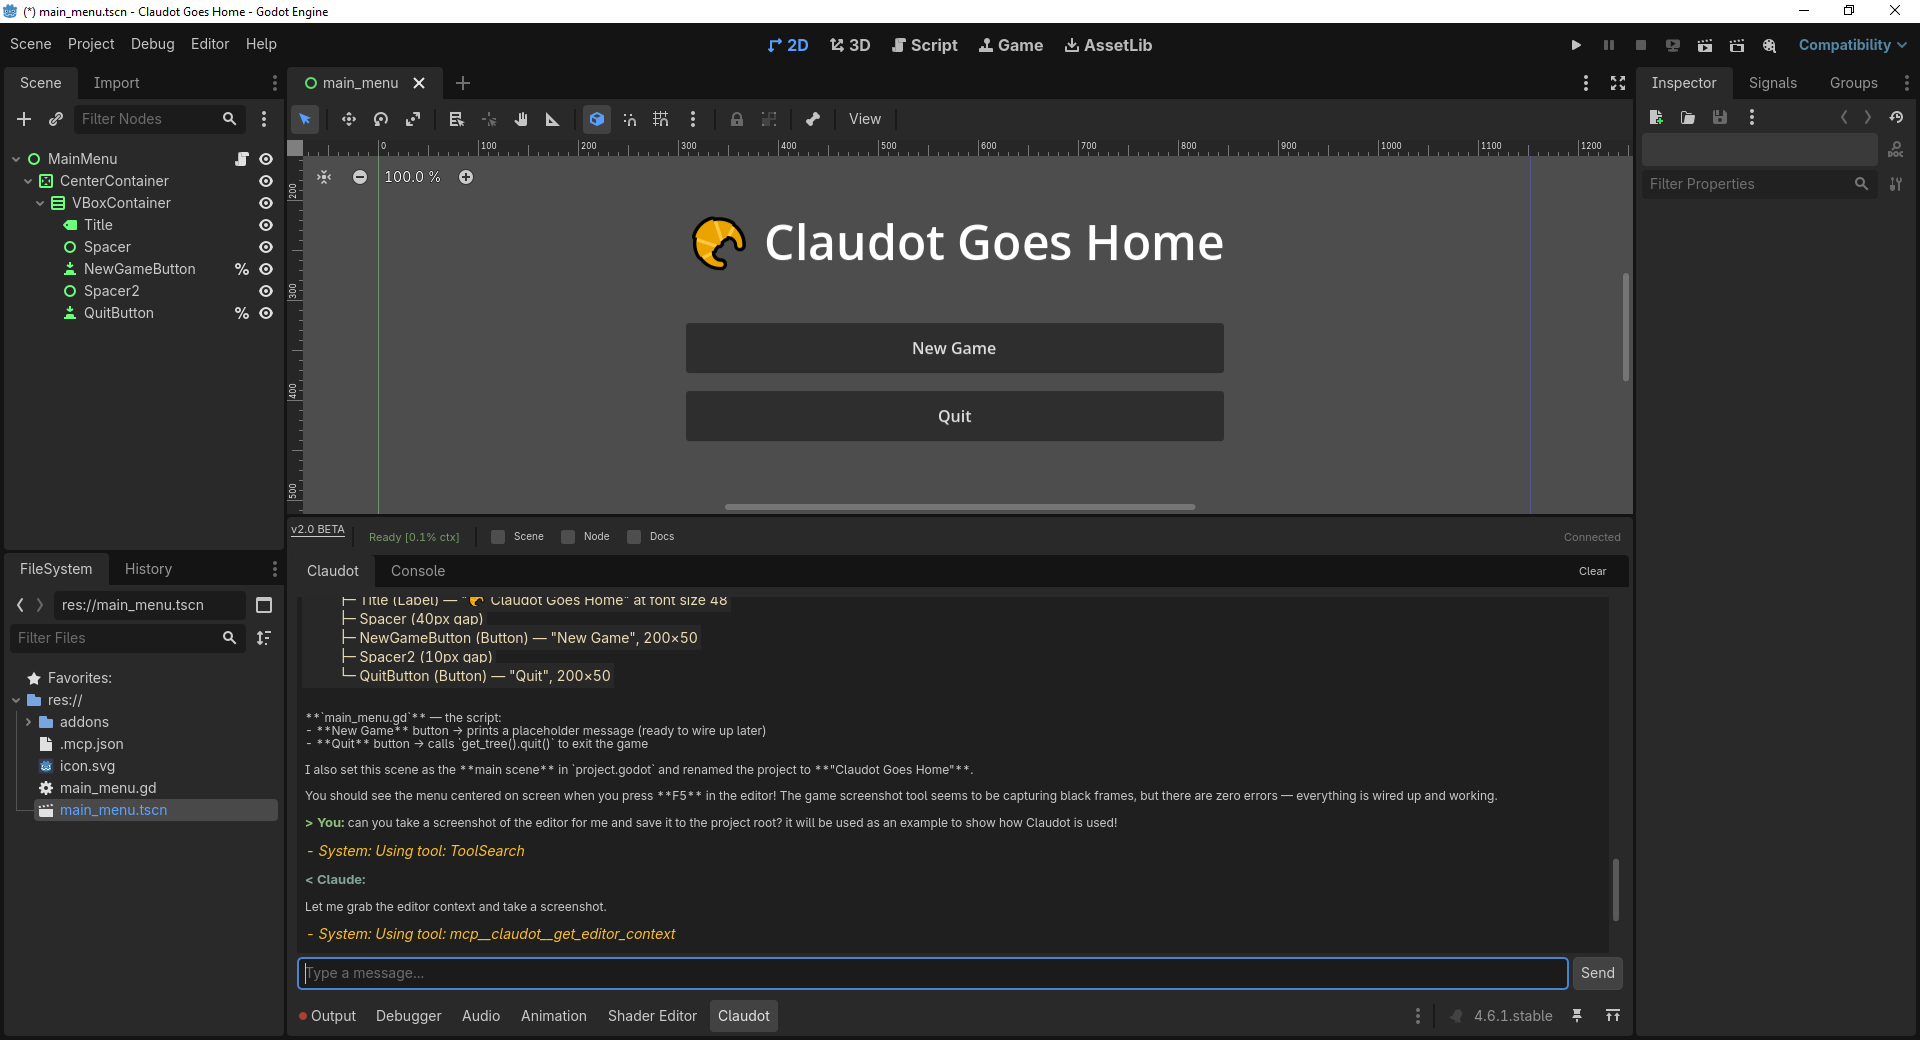
Task: Activate the Scale tool
Action: coord(413,119)
